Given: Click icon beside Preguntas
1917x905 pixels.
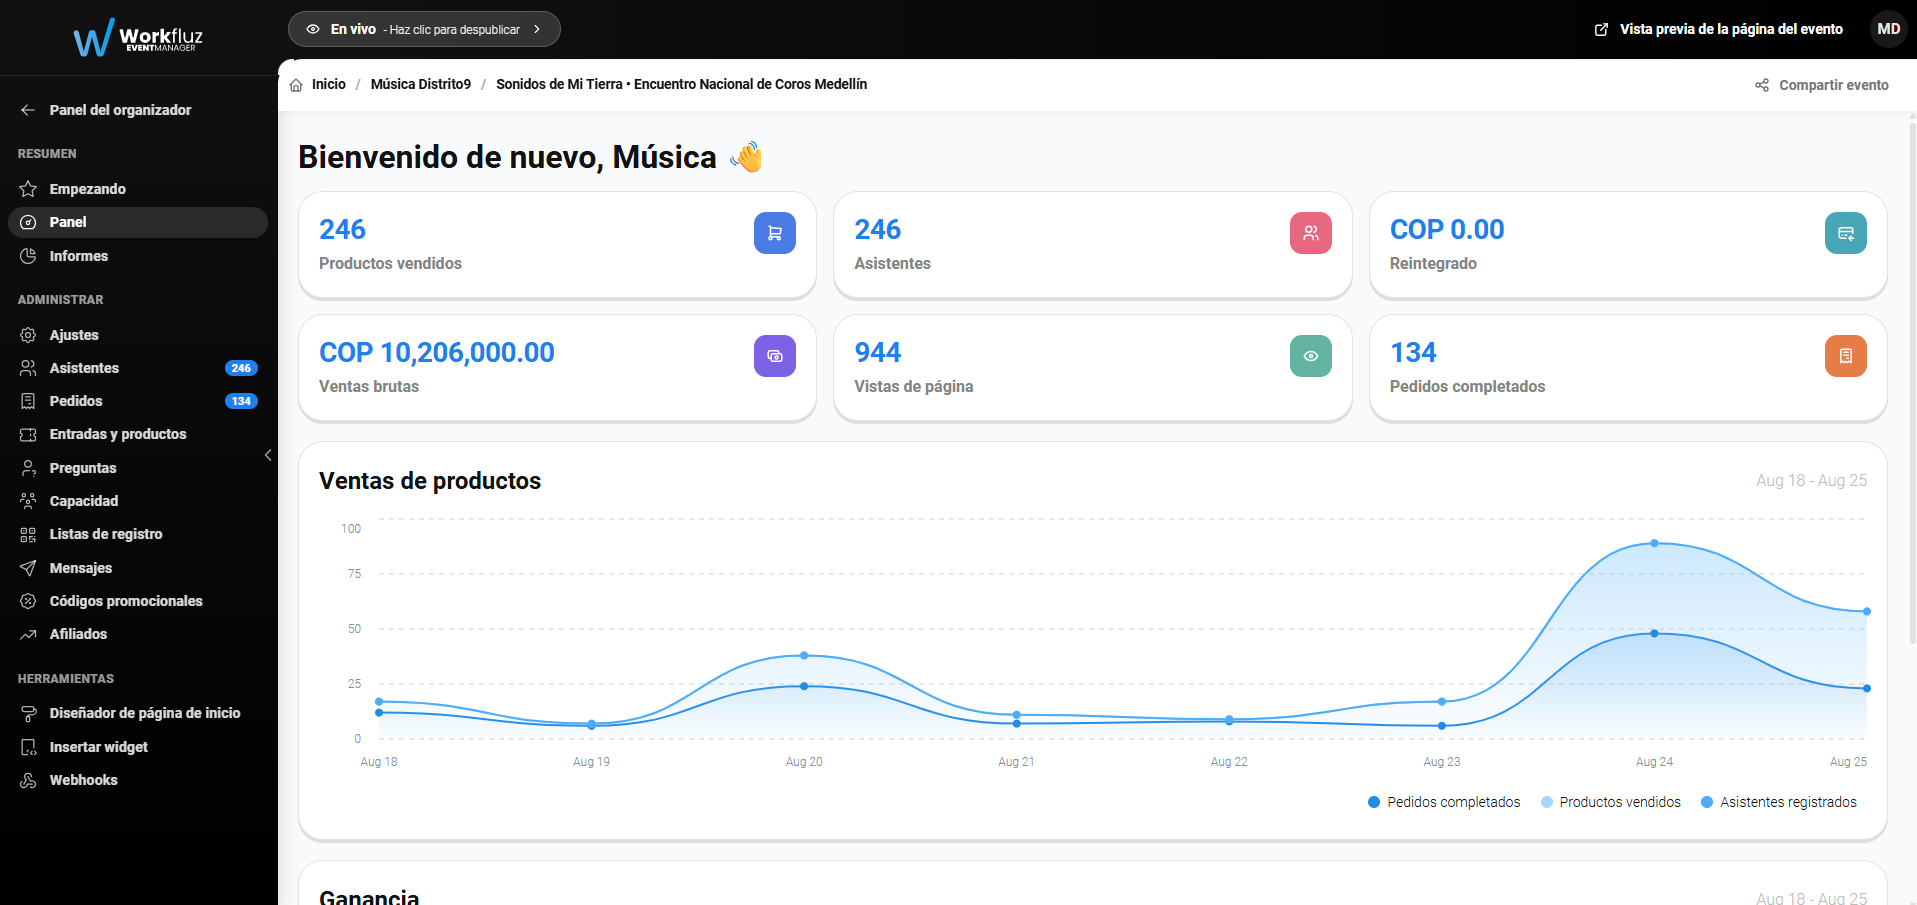Looking at the screenshot, I should (x=28, y=468).
